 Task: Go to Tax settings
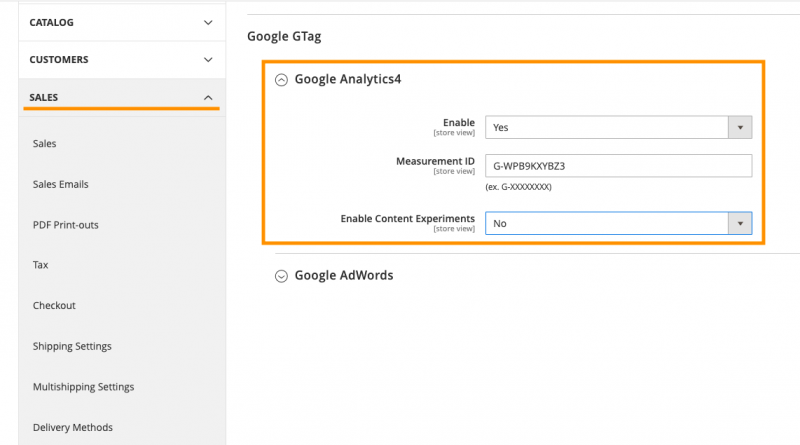[41, 266]
